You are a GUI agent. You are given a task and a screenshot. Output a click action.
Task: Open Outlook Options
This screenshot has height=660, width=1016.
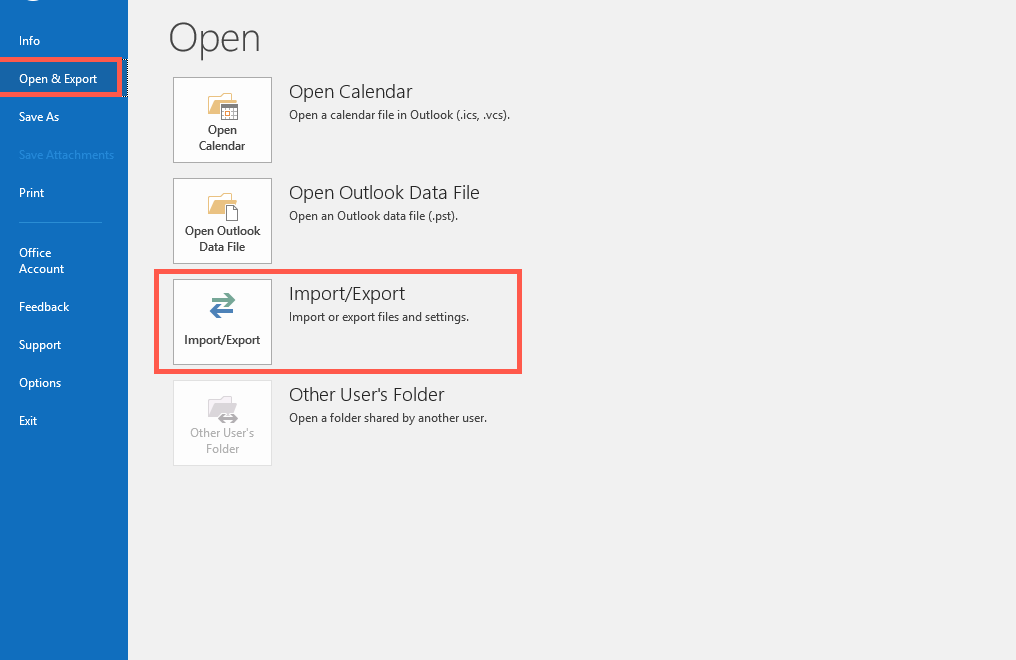click(x=40, y=382)
